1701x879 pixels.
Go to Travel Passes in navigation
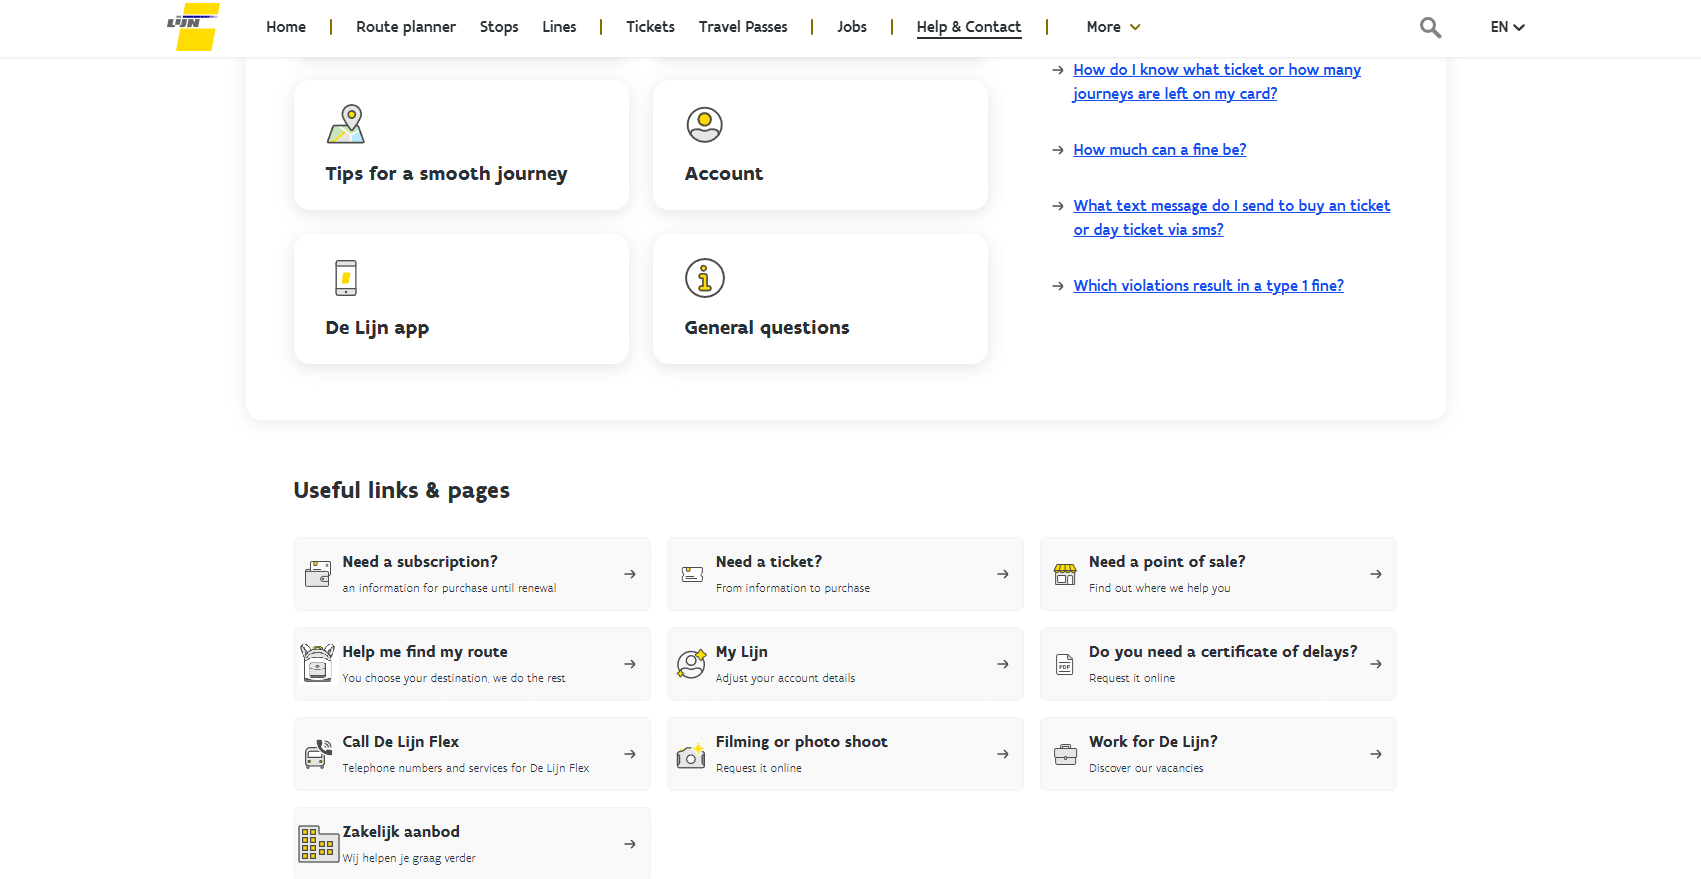743,27
